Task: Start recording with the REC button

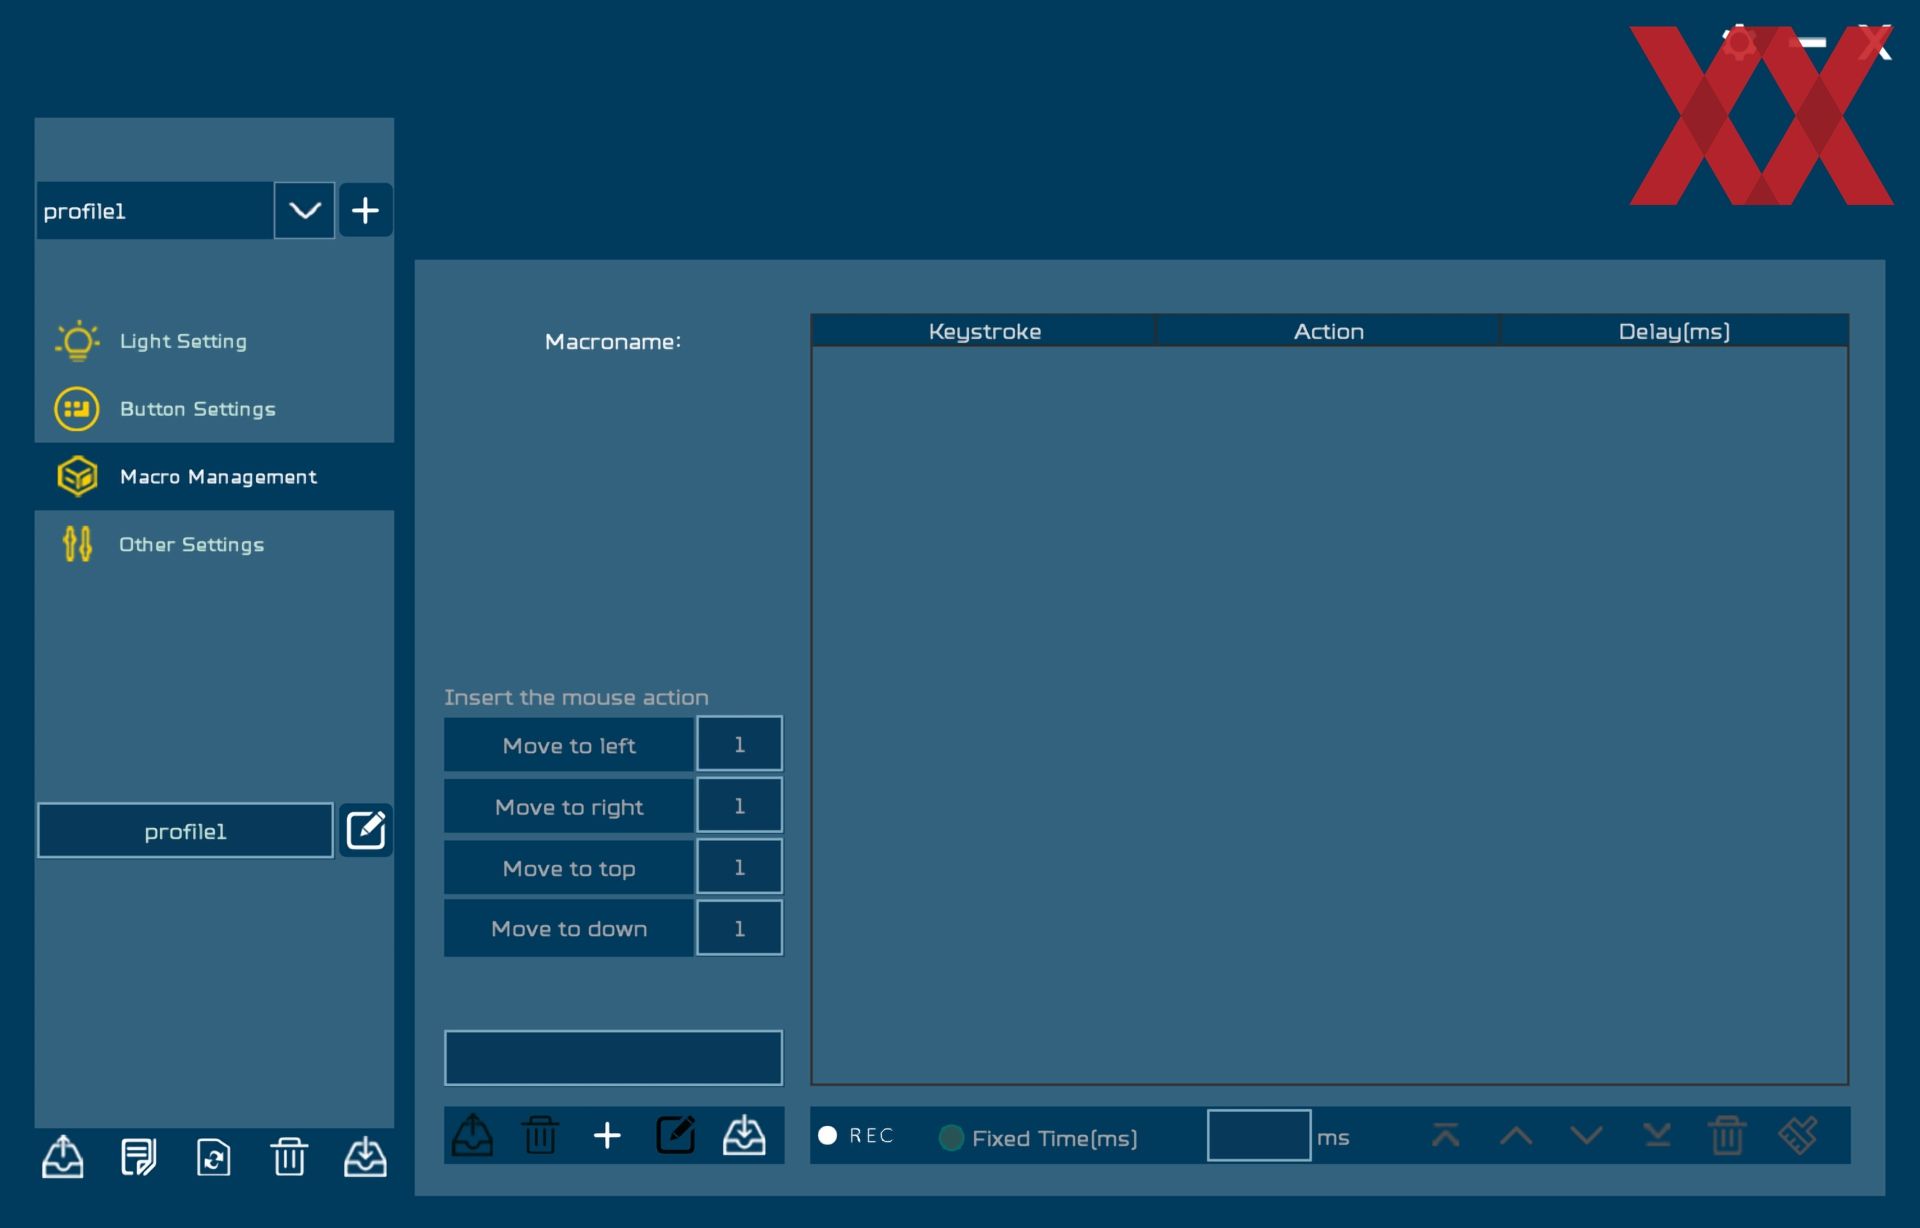Action: coord(855,1135)
